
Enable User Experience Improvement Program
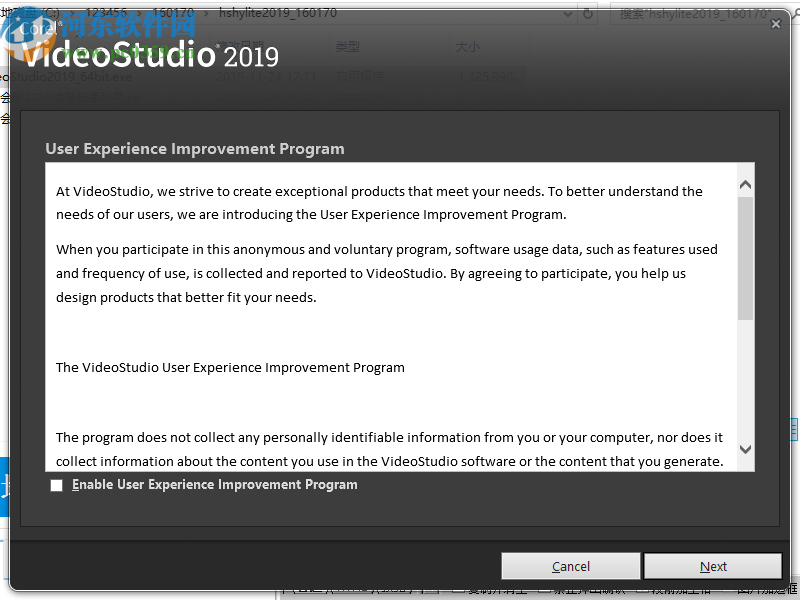coord(56,485)
